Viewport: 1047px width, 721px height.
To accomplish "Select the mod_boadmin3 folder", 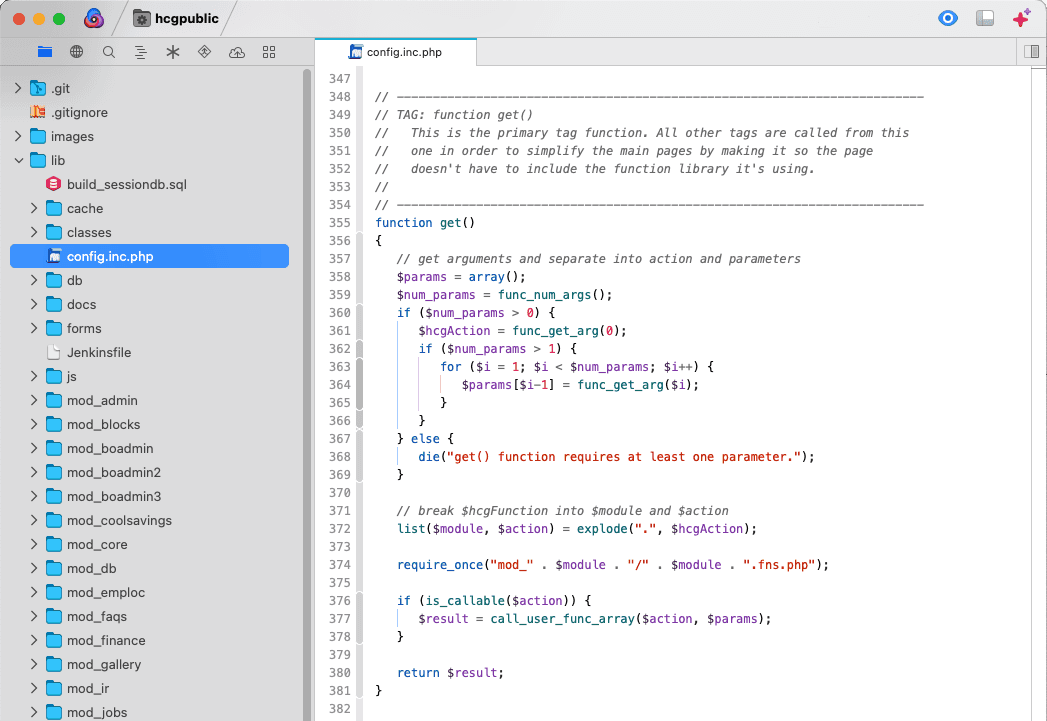I will tap(114, 497).
